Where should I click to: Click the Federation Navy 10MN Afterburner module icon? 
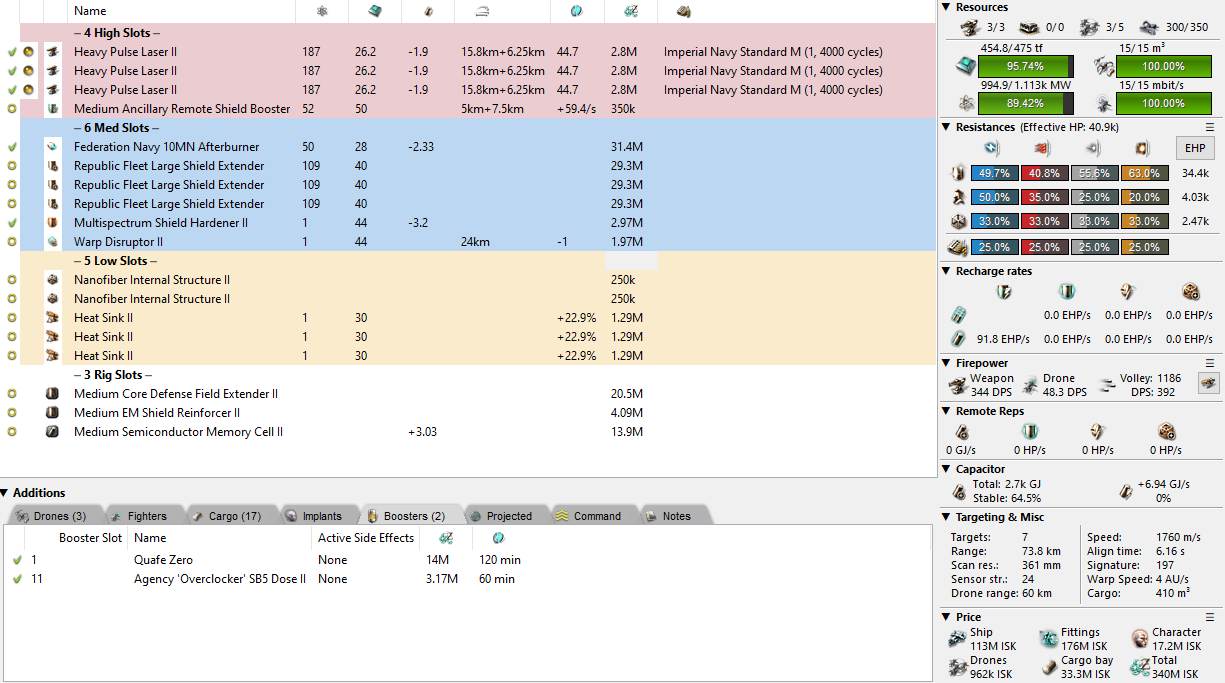pyautogui.click(x=52, y=147)
